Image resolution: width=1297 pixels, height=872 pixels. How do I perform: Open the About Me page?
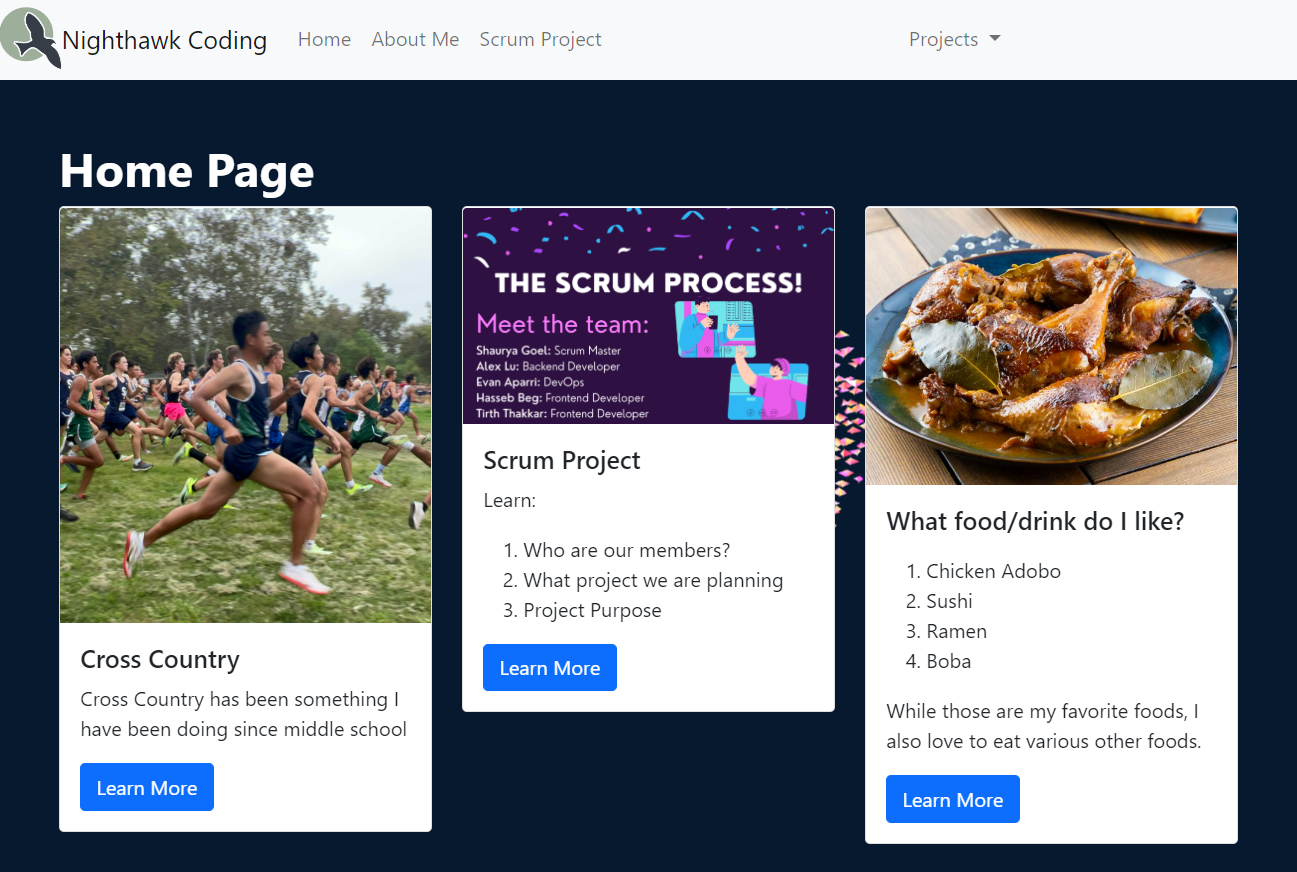[x=415, y=39]
